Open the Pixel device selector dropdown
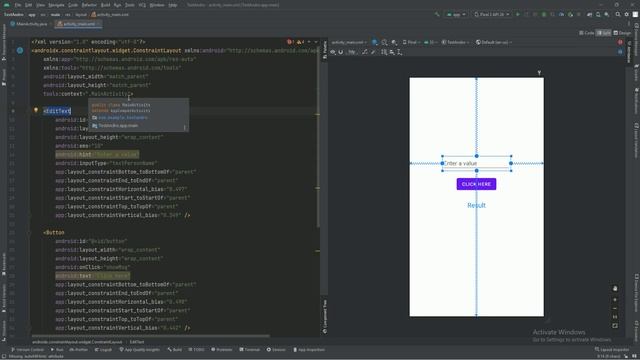Screen dimensions: 640x360 tap(492, 14)
